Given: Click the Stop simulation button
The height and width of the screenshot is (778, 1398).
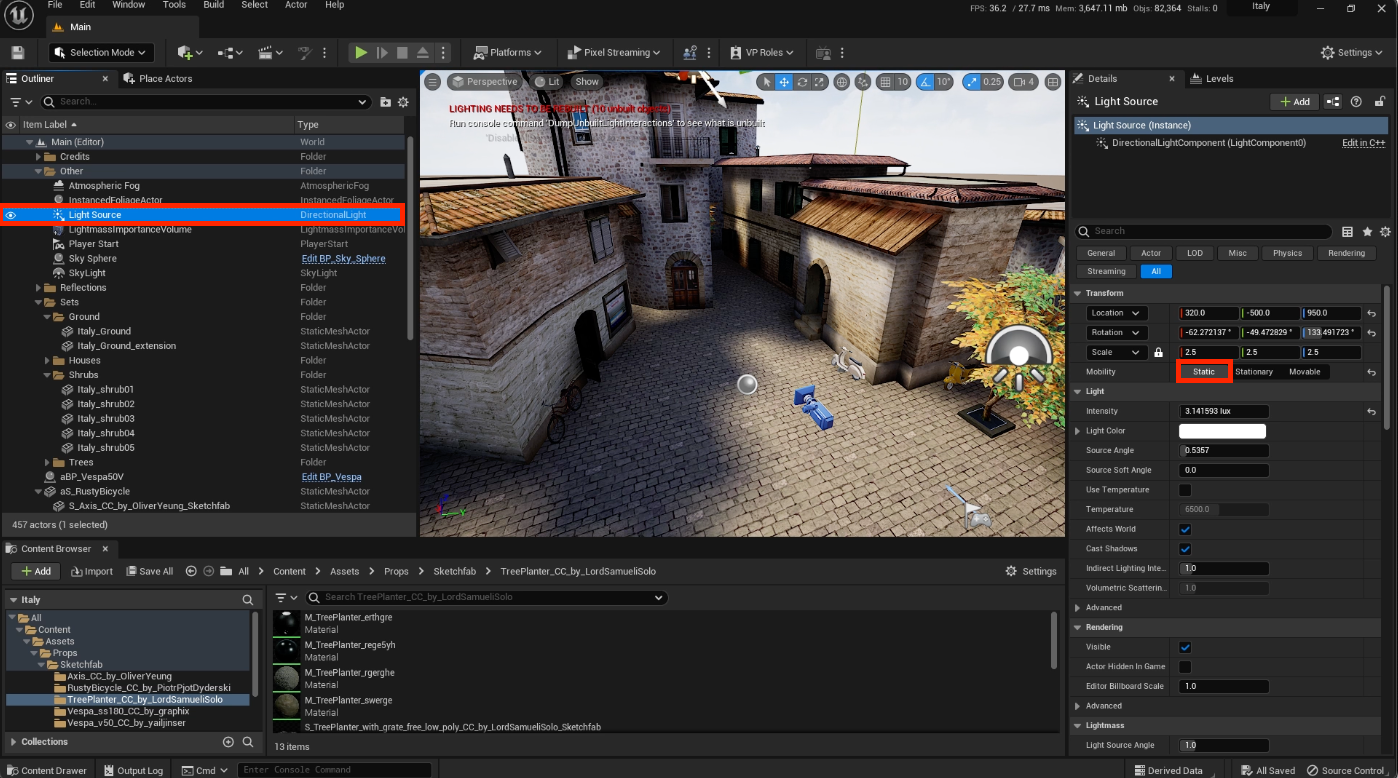Looking at the screenshot, I should click(402, 53).
